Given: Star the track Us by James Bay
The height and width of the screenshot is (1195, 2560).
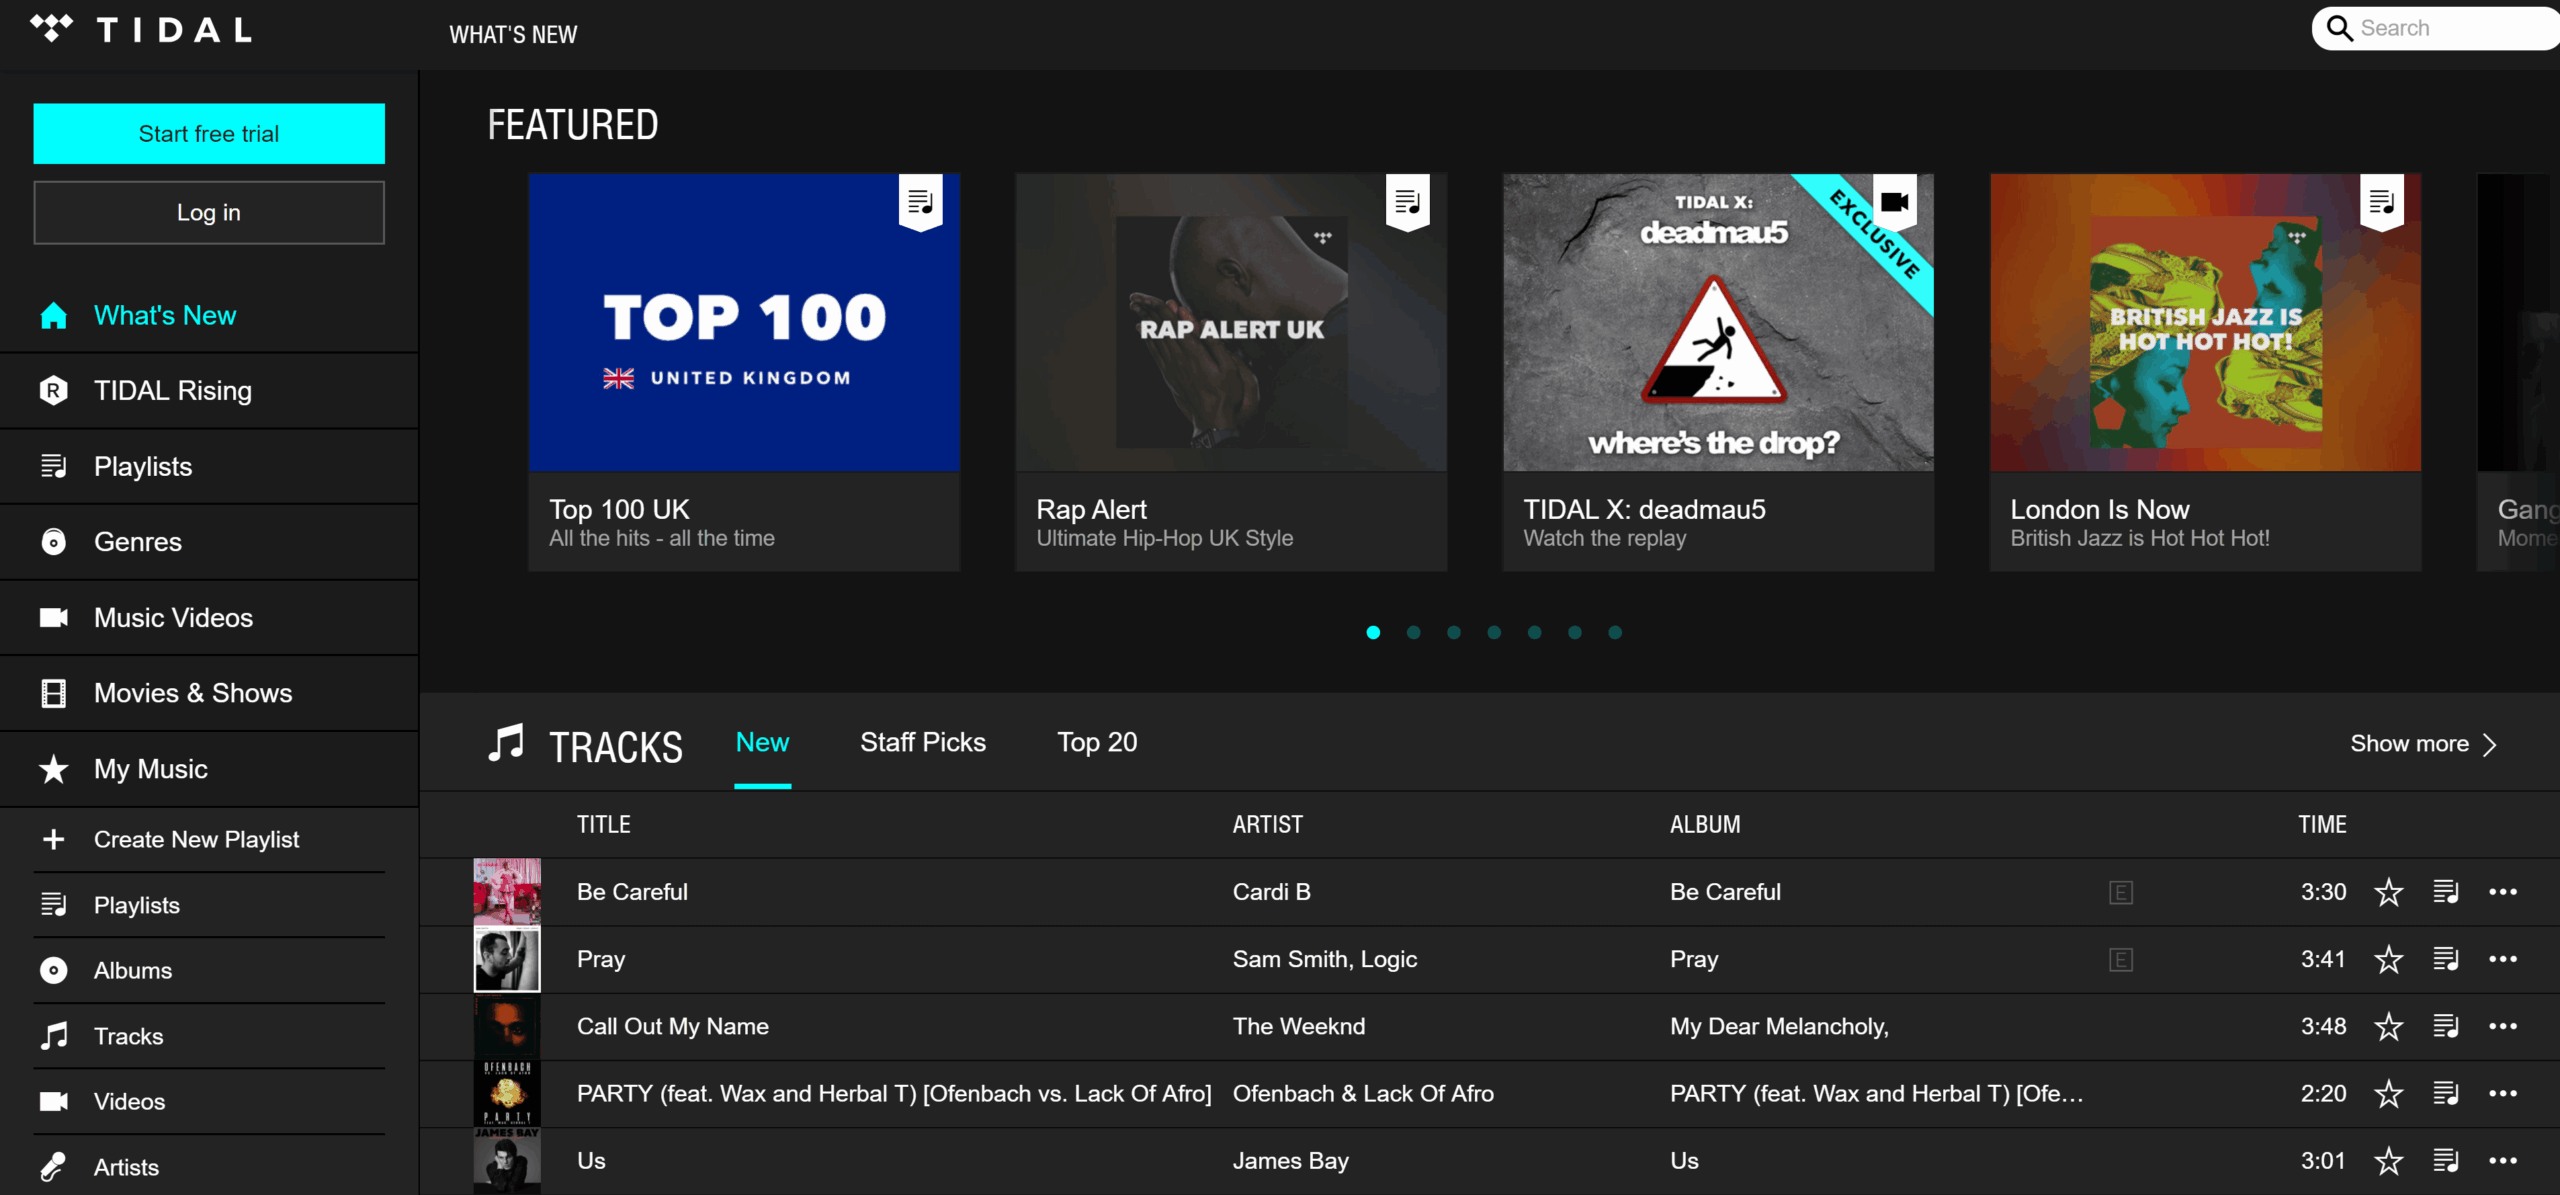Looking at the screenshot, I should click(x=2389, y=1160).
